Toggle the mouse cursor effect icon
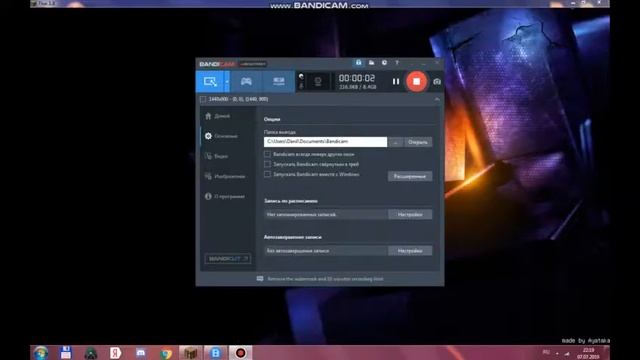 coord(301,76)
